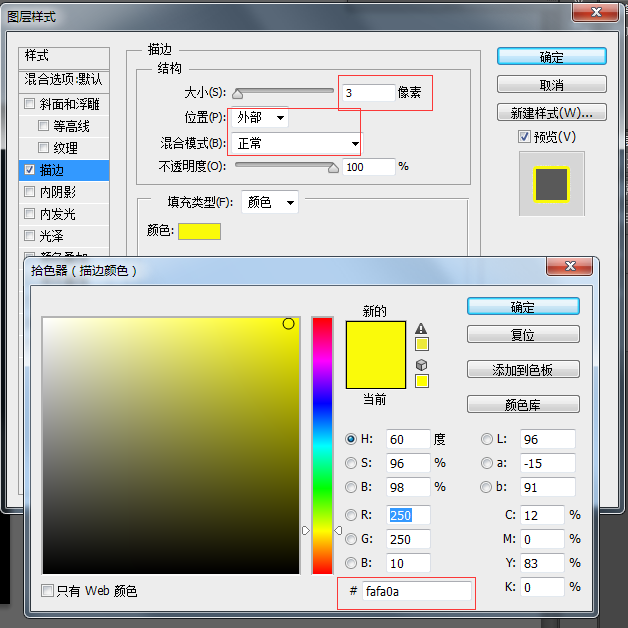Open the 颜色库 color libraries button
This screenshot has width=628, height=628.
523,404
